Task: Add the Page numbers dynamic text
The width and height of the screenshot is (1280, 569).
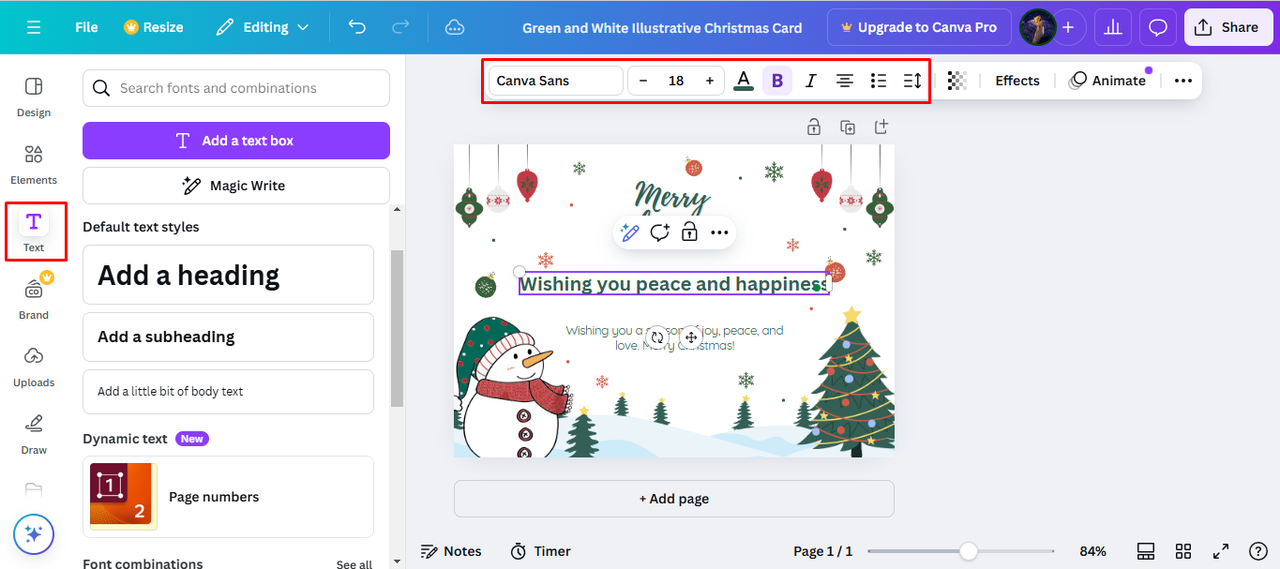Action: 228,497
